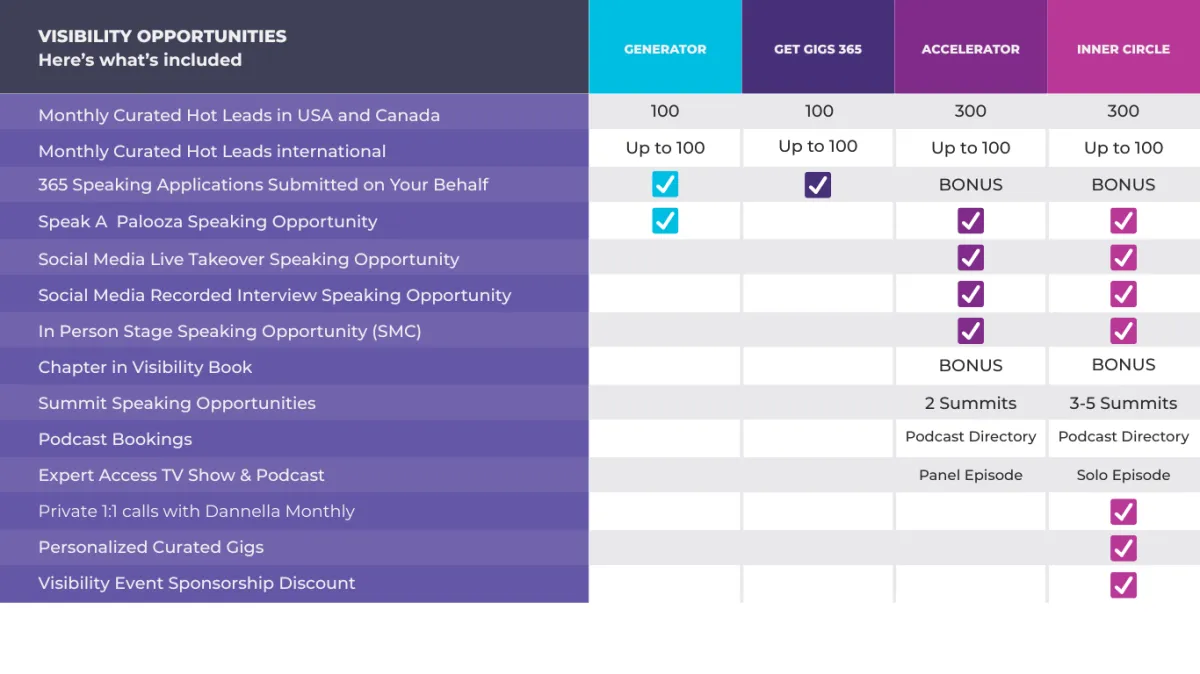
Task: Click the Chapter in Visibility Book row label
Action: [145, 367]
